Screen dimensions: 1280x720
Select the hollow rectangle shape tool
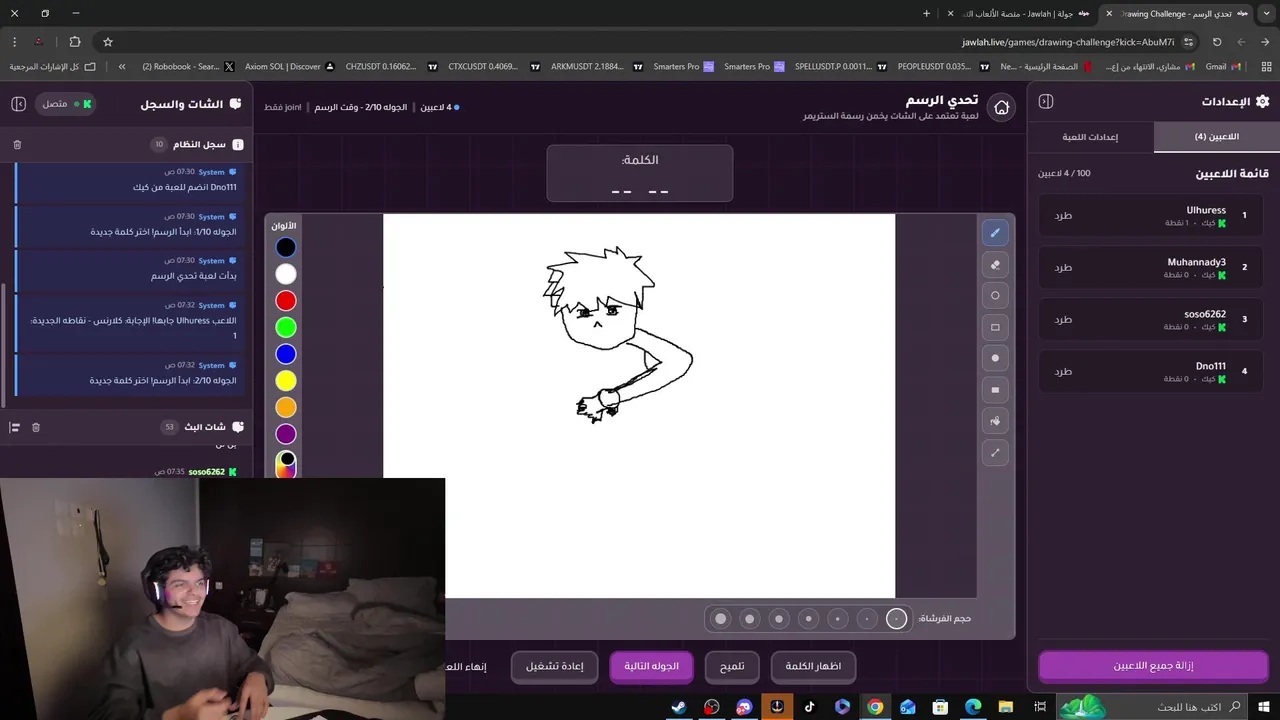(995, 327)
